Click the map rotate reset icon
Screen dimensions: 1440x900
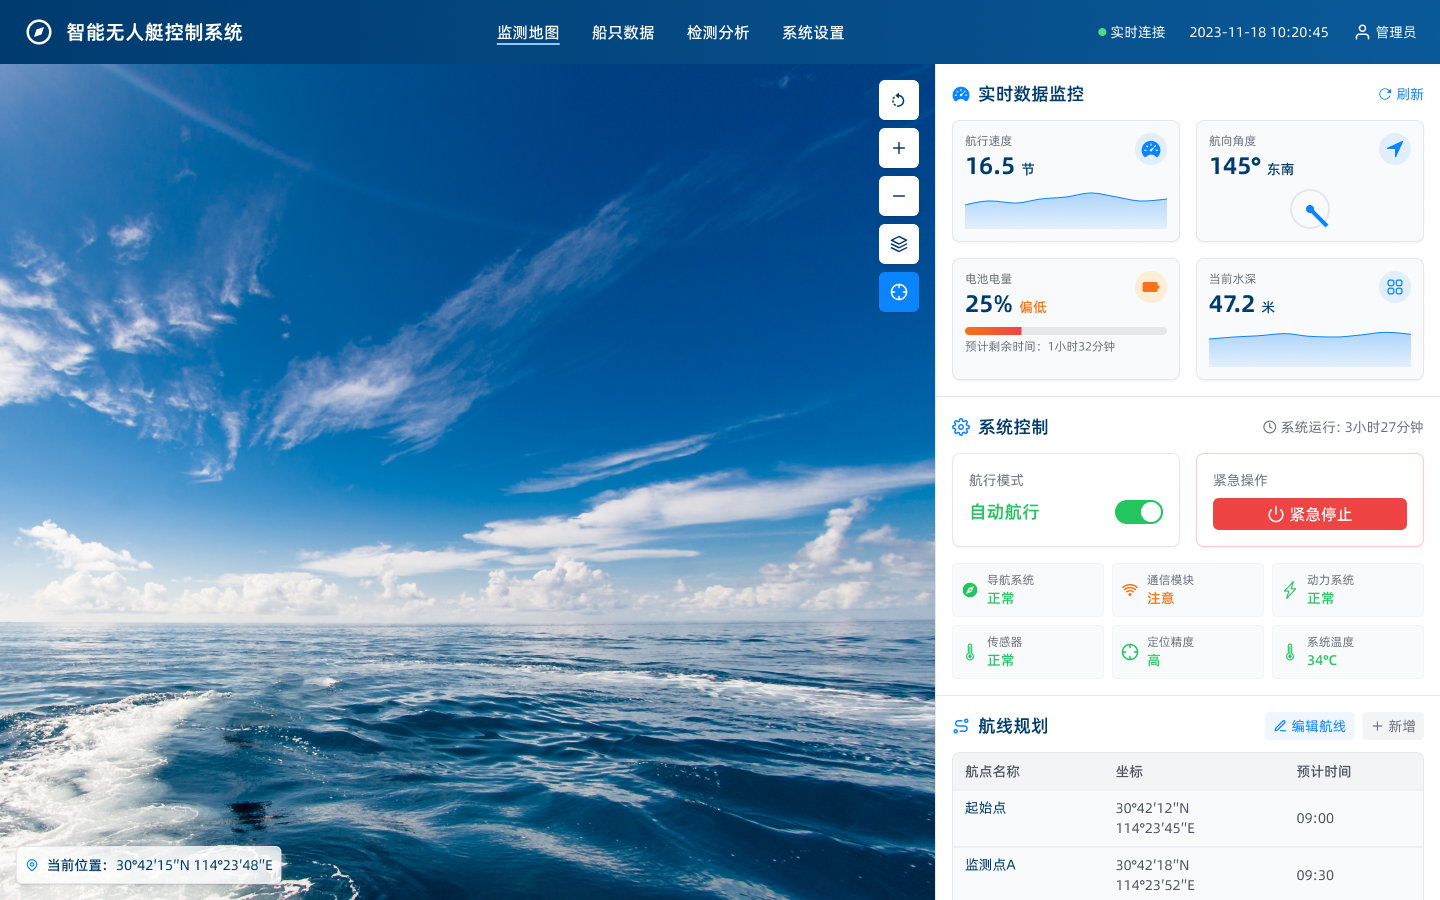pyautogui.click(x=898, y=100)
